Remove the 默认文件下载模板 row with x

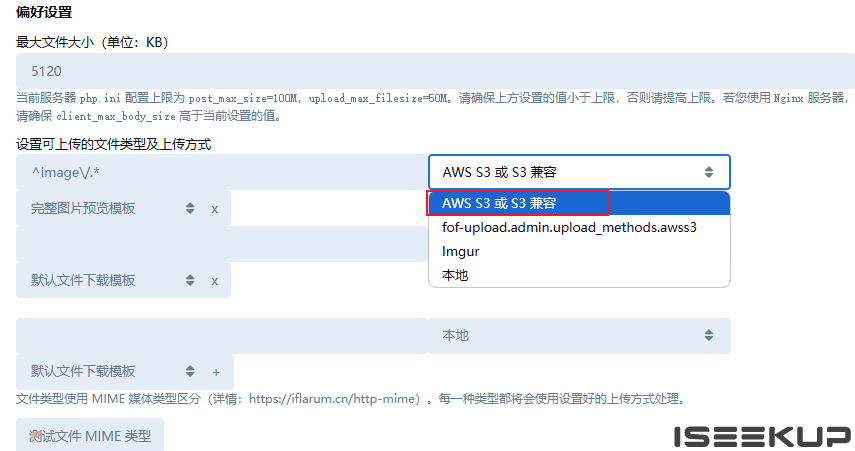click(x=215, y=281)
